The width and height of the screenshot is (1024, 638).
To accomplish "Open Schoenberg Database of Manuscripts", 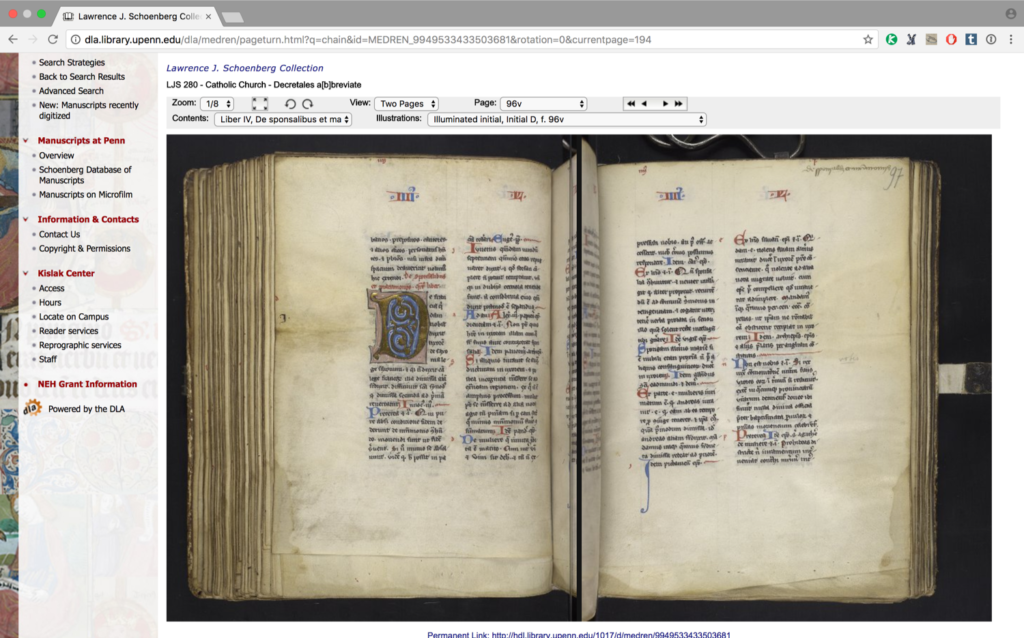I will click(85, 175).
